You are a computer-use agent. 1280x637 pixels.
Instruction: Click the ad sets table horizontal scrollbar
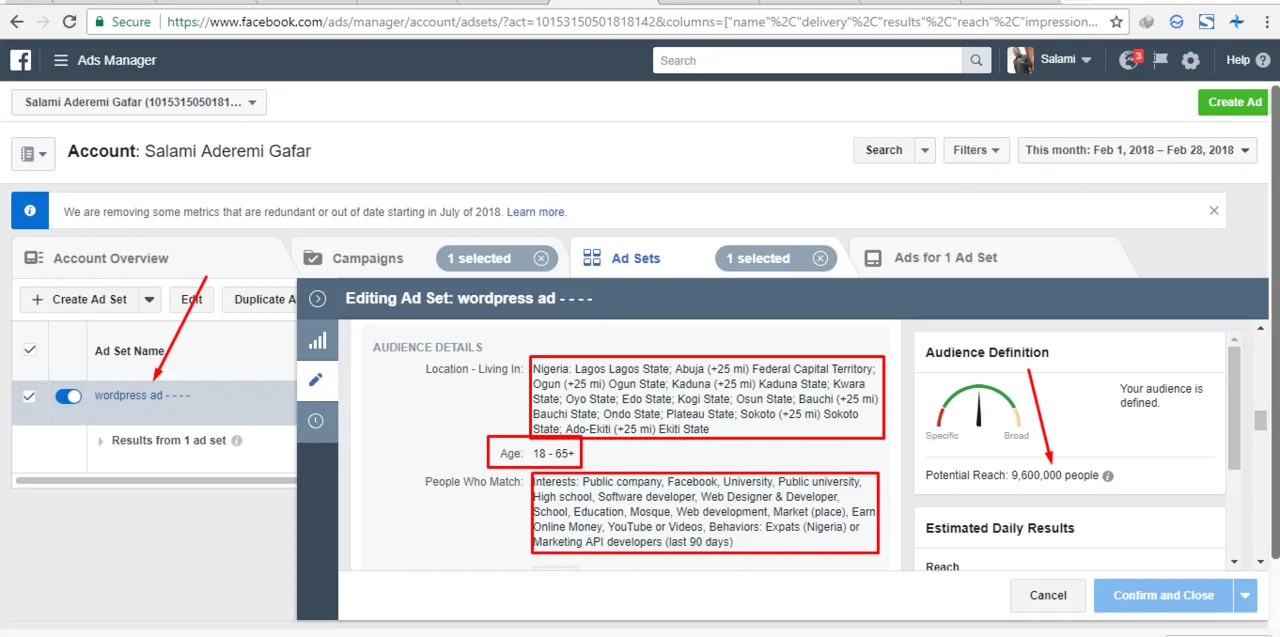(155, 481)
